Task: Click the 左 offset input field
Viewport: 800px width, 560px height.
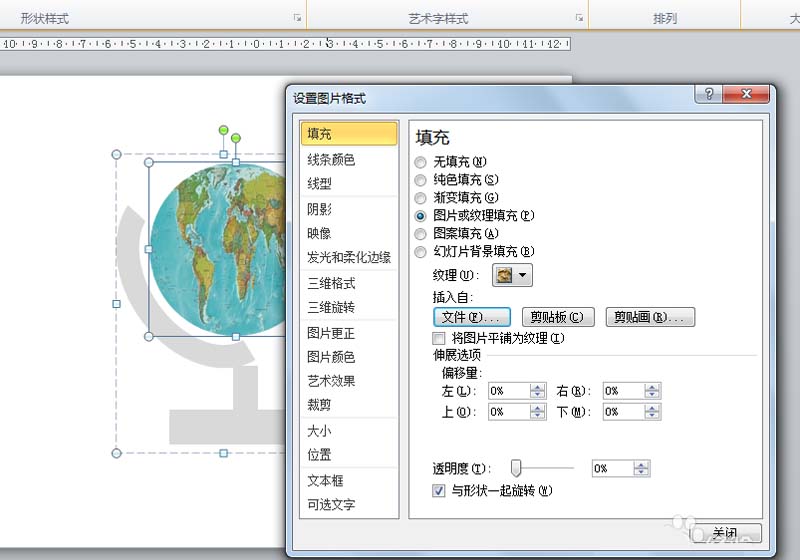Action: click(509, 391)
